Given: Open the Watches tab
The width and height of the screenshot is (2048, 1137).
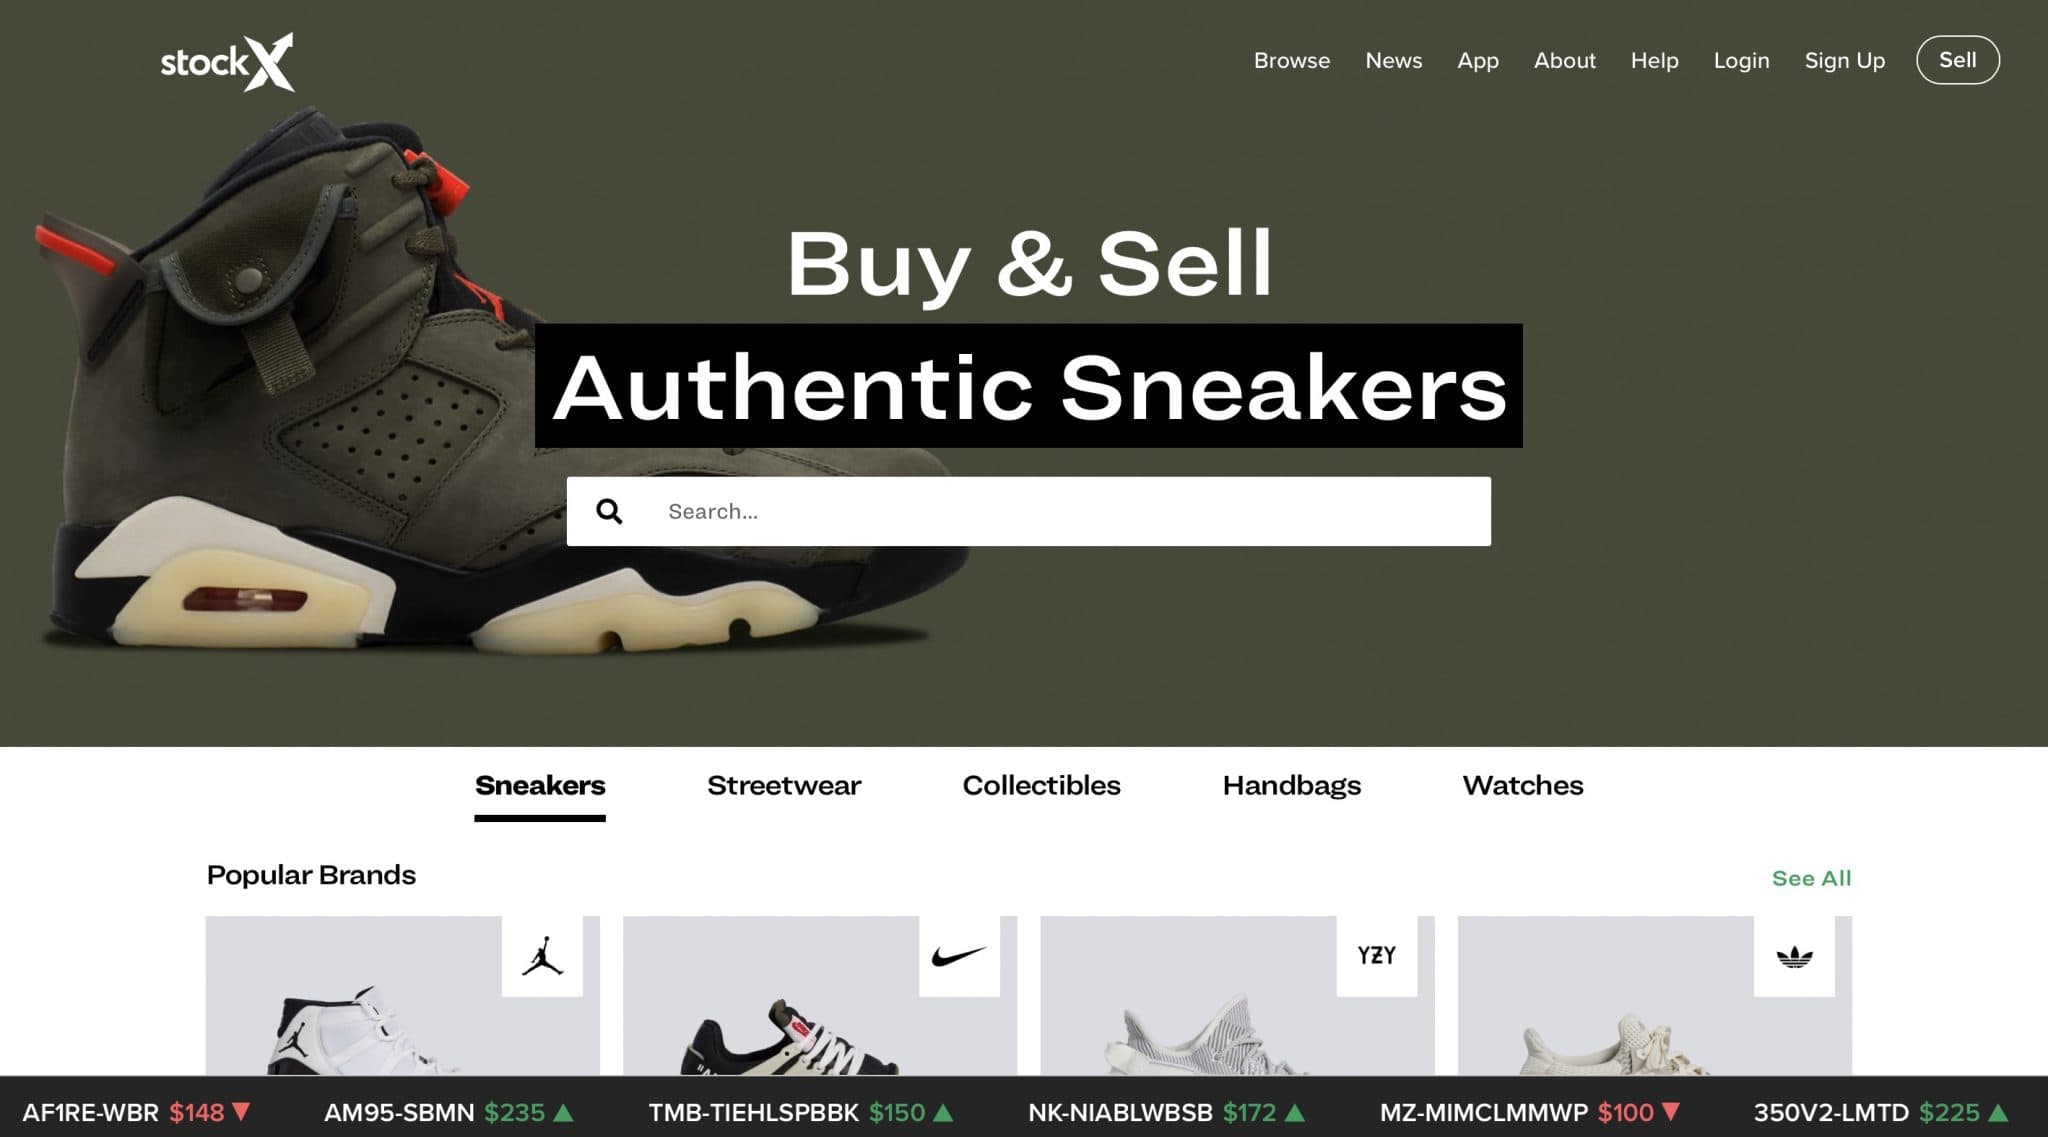Looking at the screenshot, I should coord(1523,785).
